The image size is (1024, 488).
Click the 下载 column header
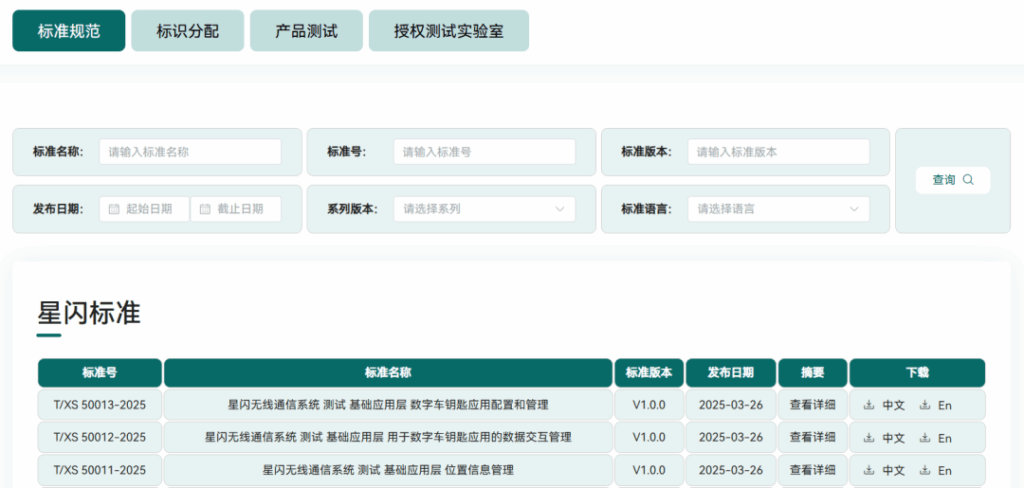pyautogui.click(x=918, y=373)
